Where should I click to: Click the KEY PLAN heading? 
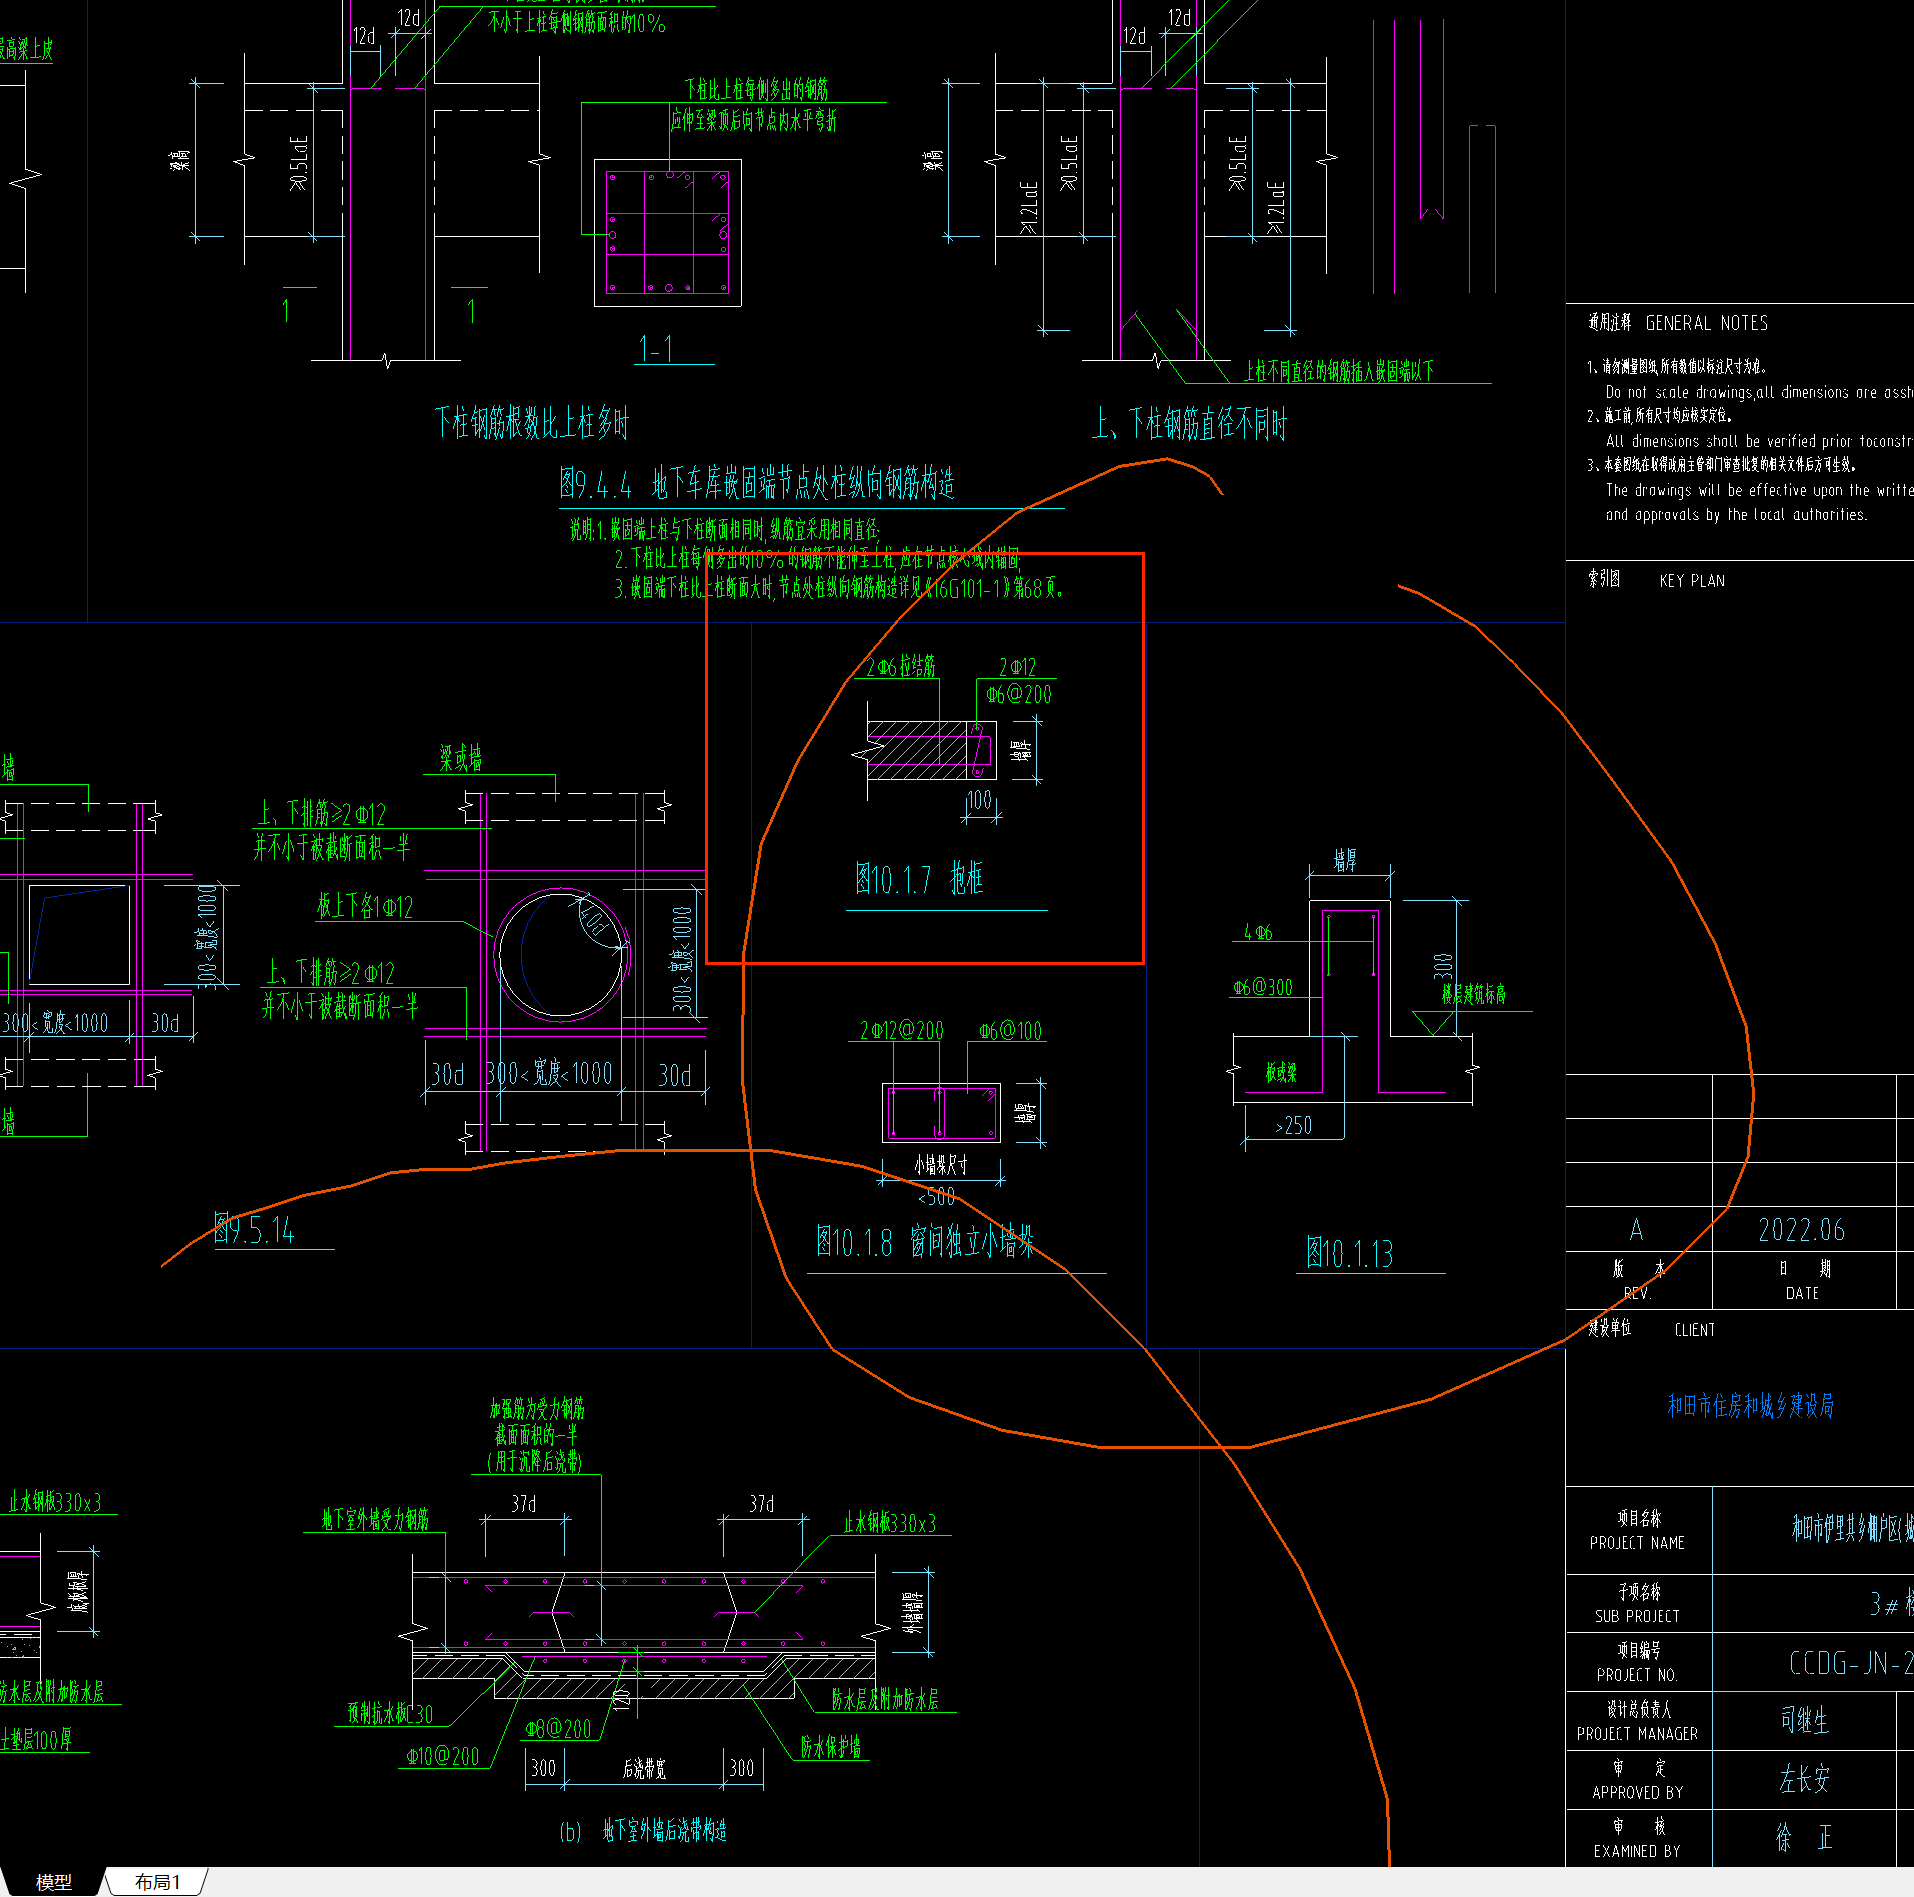1692,581
